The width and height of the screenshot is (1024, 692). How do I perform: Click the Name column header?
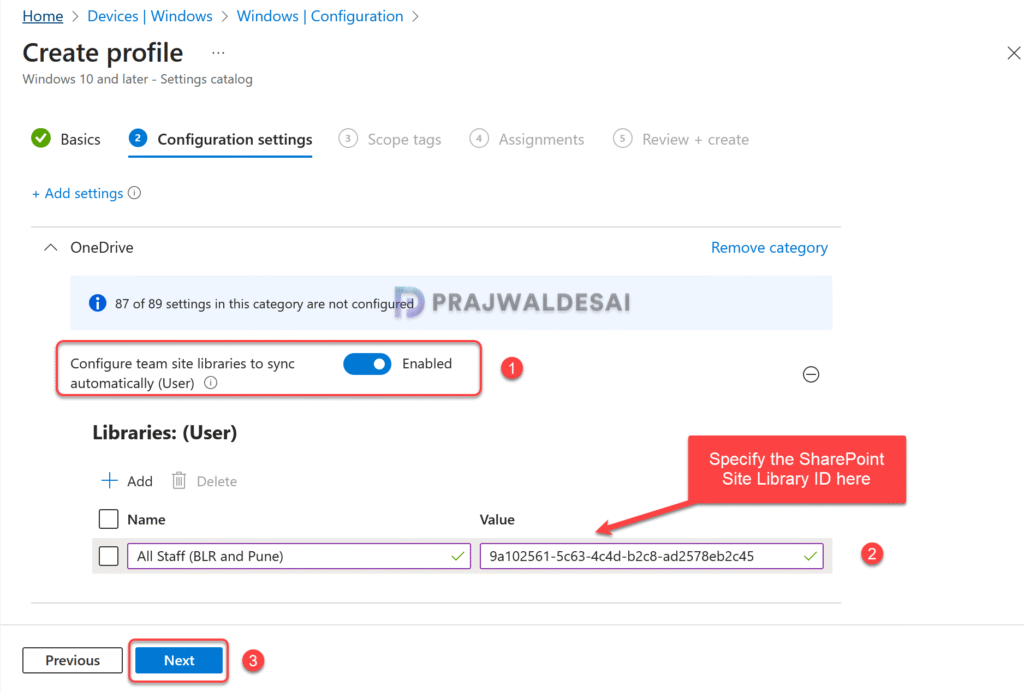(x=146, y=520)
